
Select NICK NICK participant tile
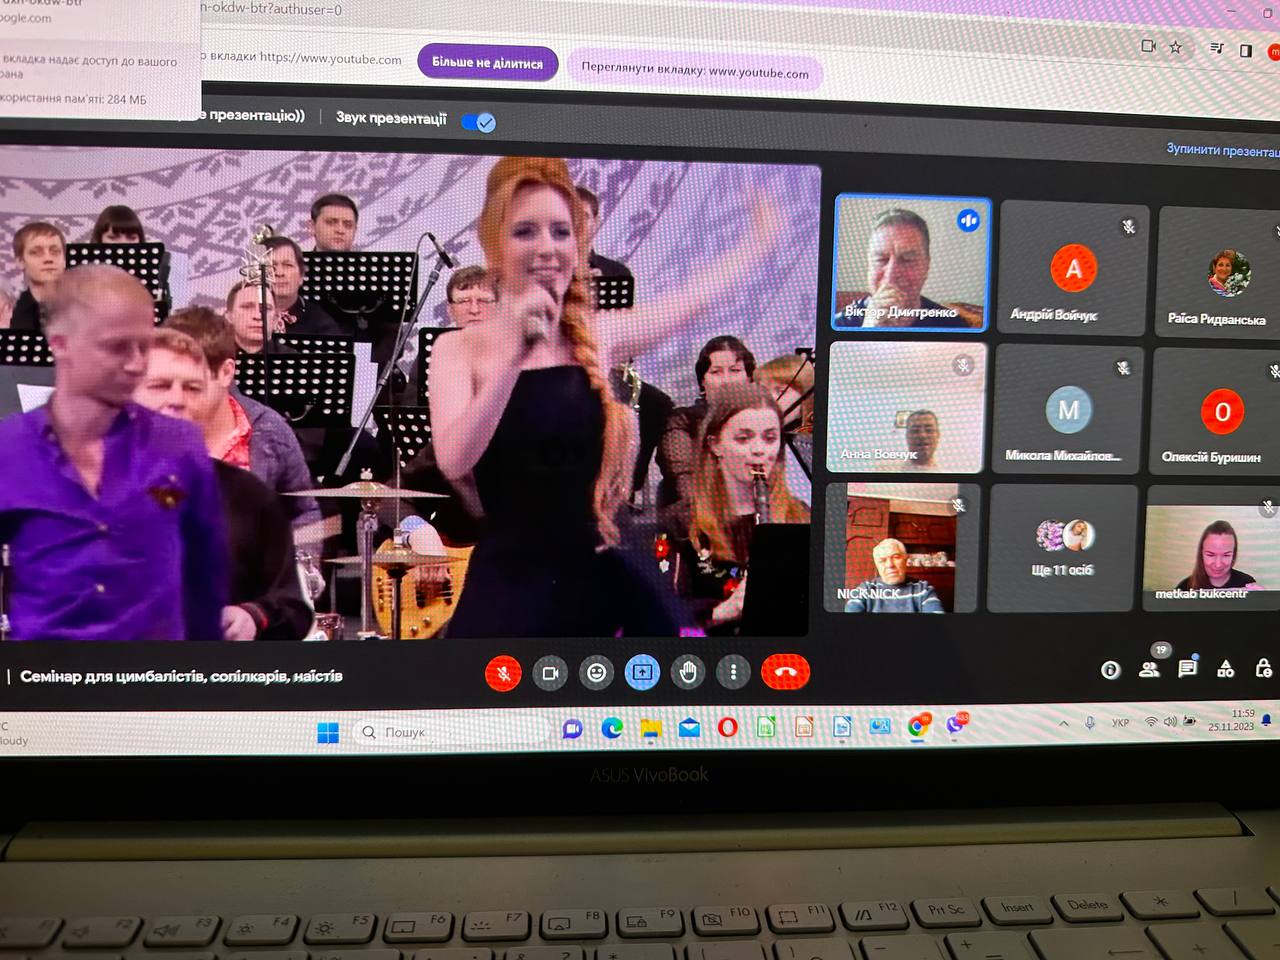click(x=902, y=548)
